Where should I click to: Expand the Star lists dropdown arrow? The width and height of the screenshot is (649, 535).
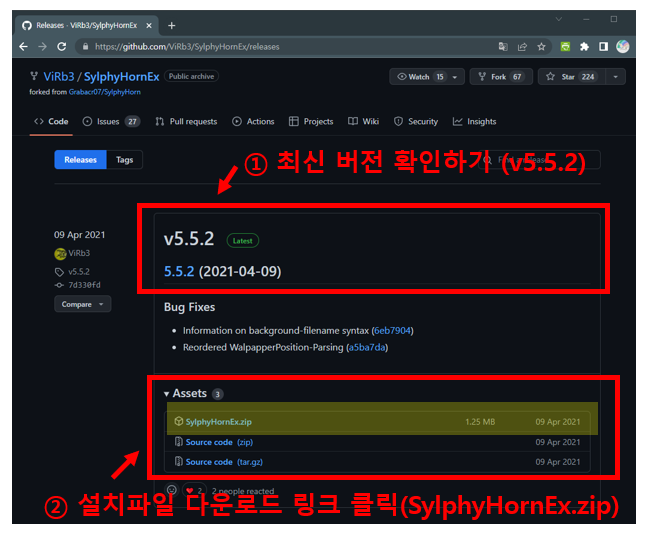(x=615, y=77)
